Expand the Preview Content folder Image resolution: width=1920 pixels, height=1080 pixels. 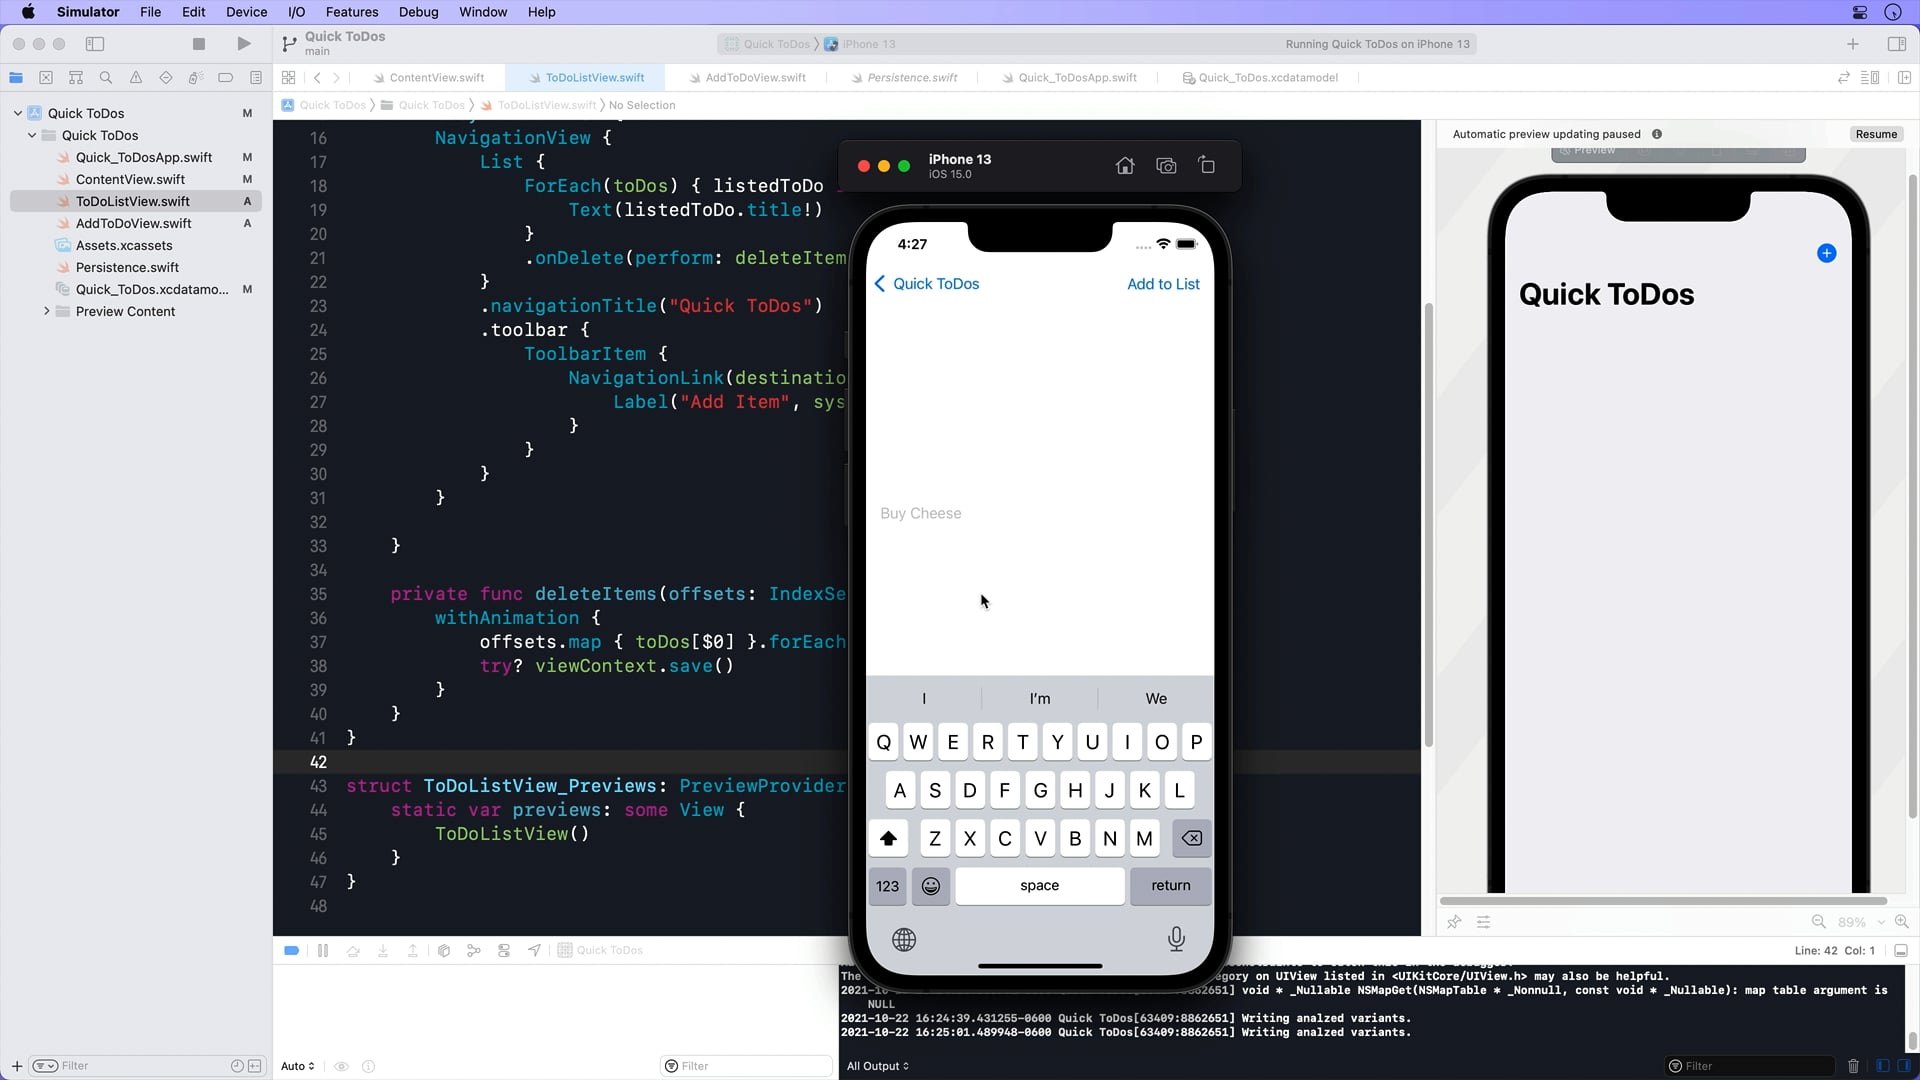(46, 311)
